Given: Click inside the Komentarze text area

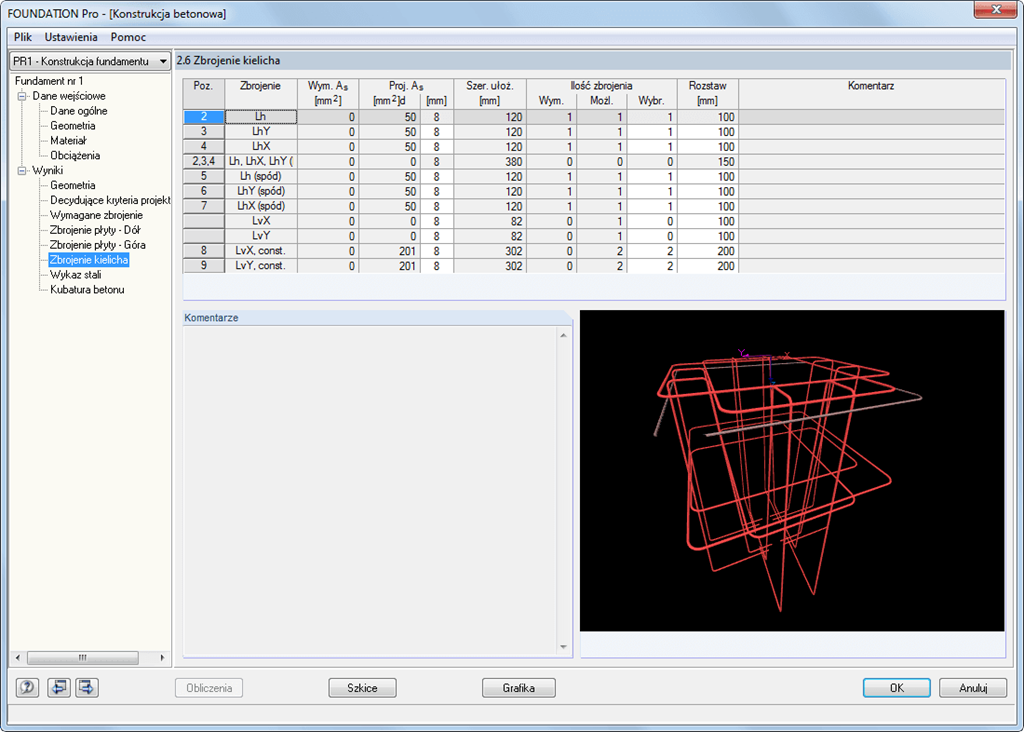Looking at the screenshot, I should coord(370,491).
